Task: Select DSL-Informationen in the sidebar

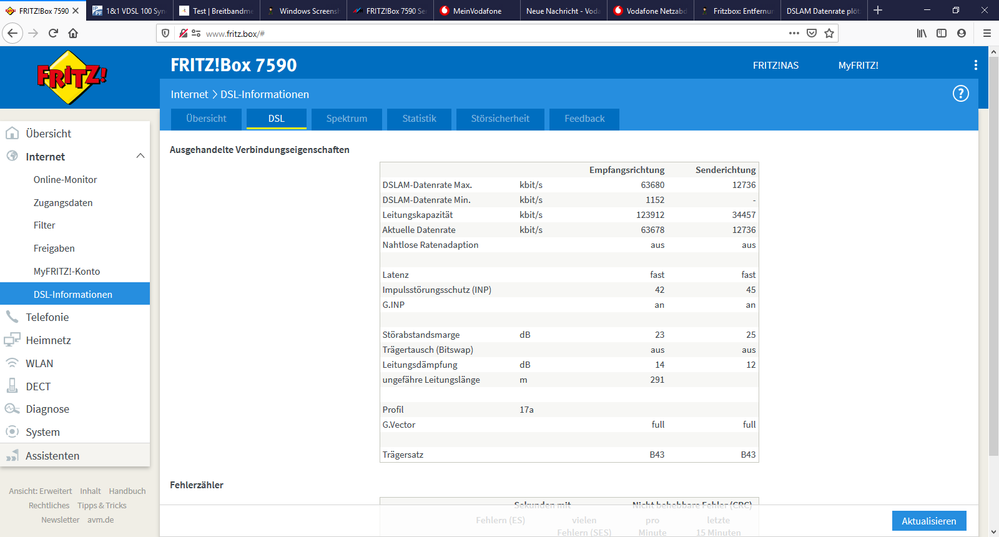Action: tap(75, 294)
